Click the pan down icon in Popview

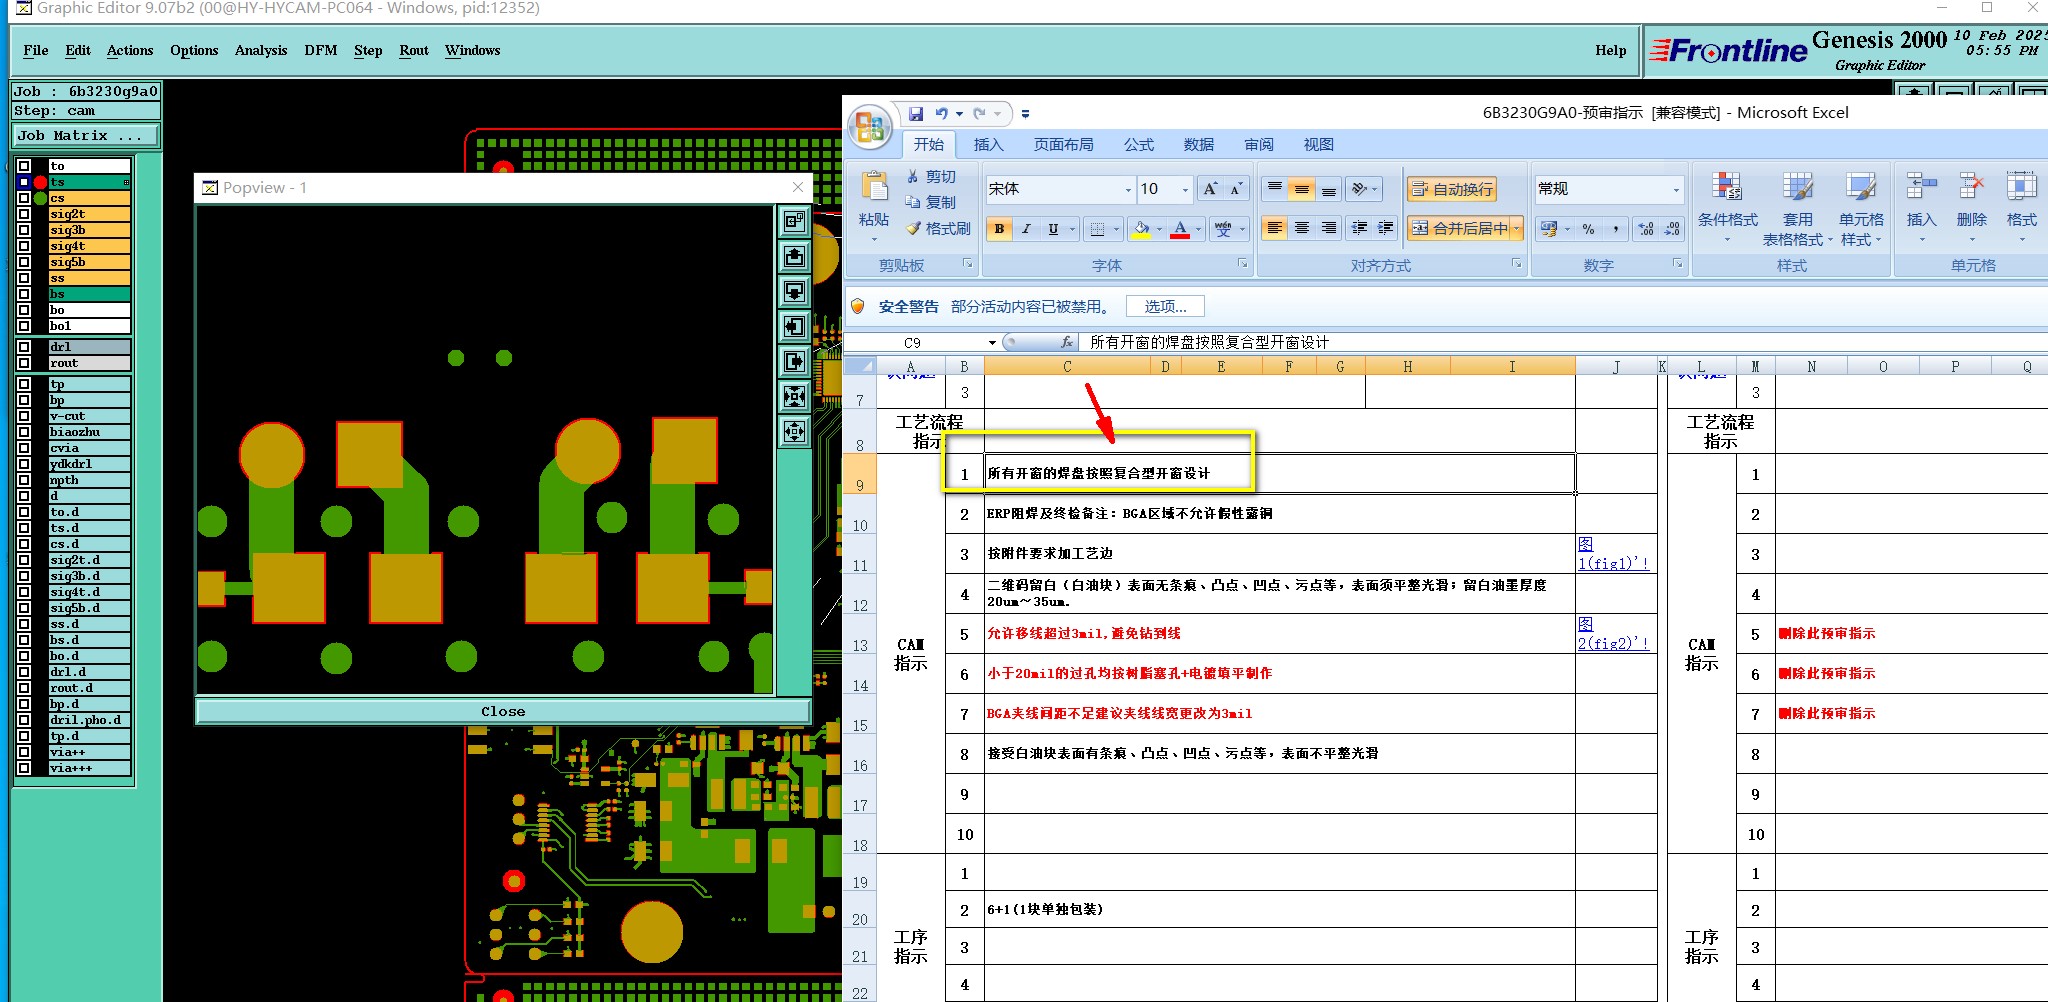pyautogui.click(x=794, y=292)
